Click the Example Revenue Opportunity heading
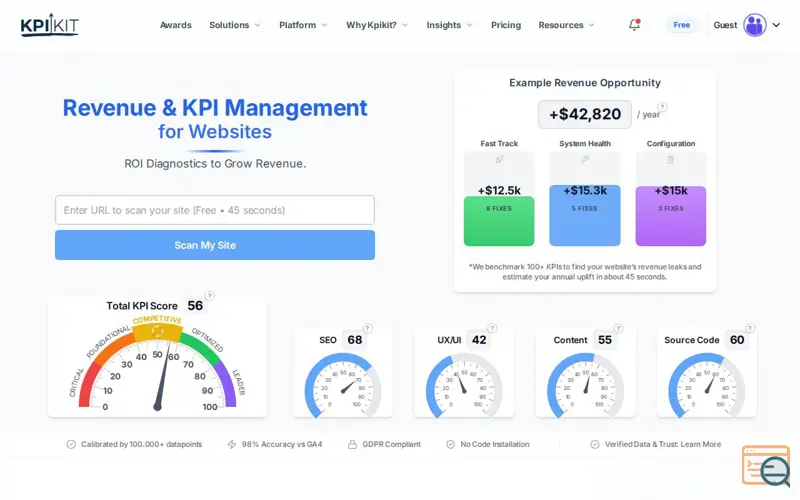This screenshot has width=800, height=500. click(585, 83)
